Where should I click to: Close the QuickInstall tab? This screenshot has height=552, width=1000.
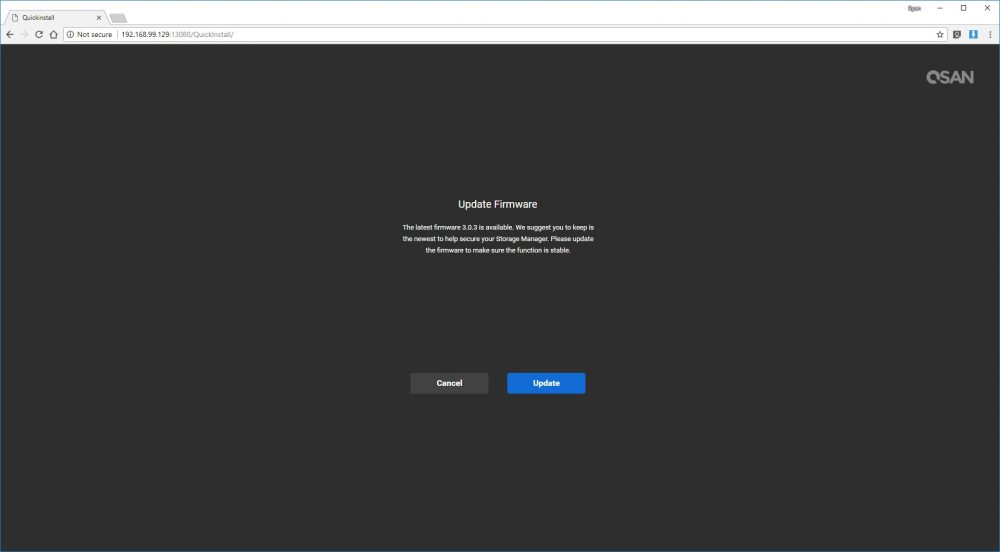click(x=99, y=18)
